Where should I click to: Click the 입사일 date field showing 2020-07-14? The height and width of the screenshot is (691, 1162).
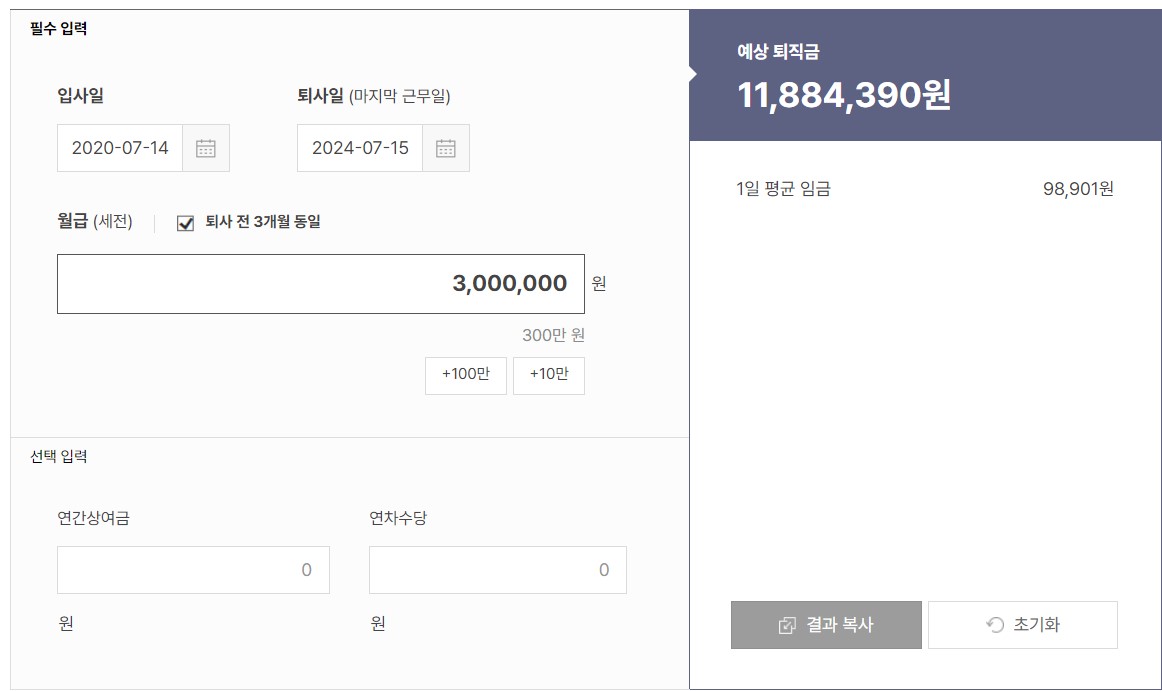120,148
